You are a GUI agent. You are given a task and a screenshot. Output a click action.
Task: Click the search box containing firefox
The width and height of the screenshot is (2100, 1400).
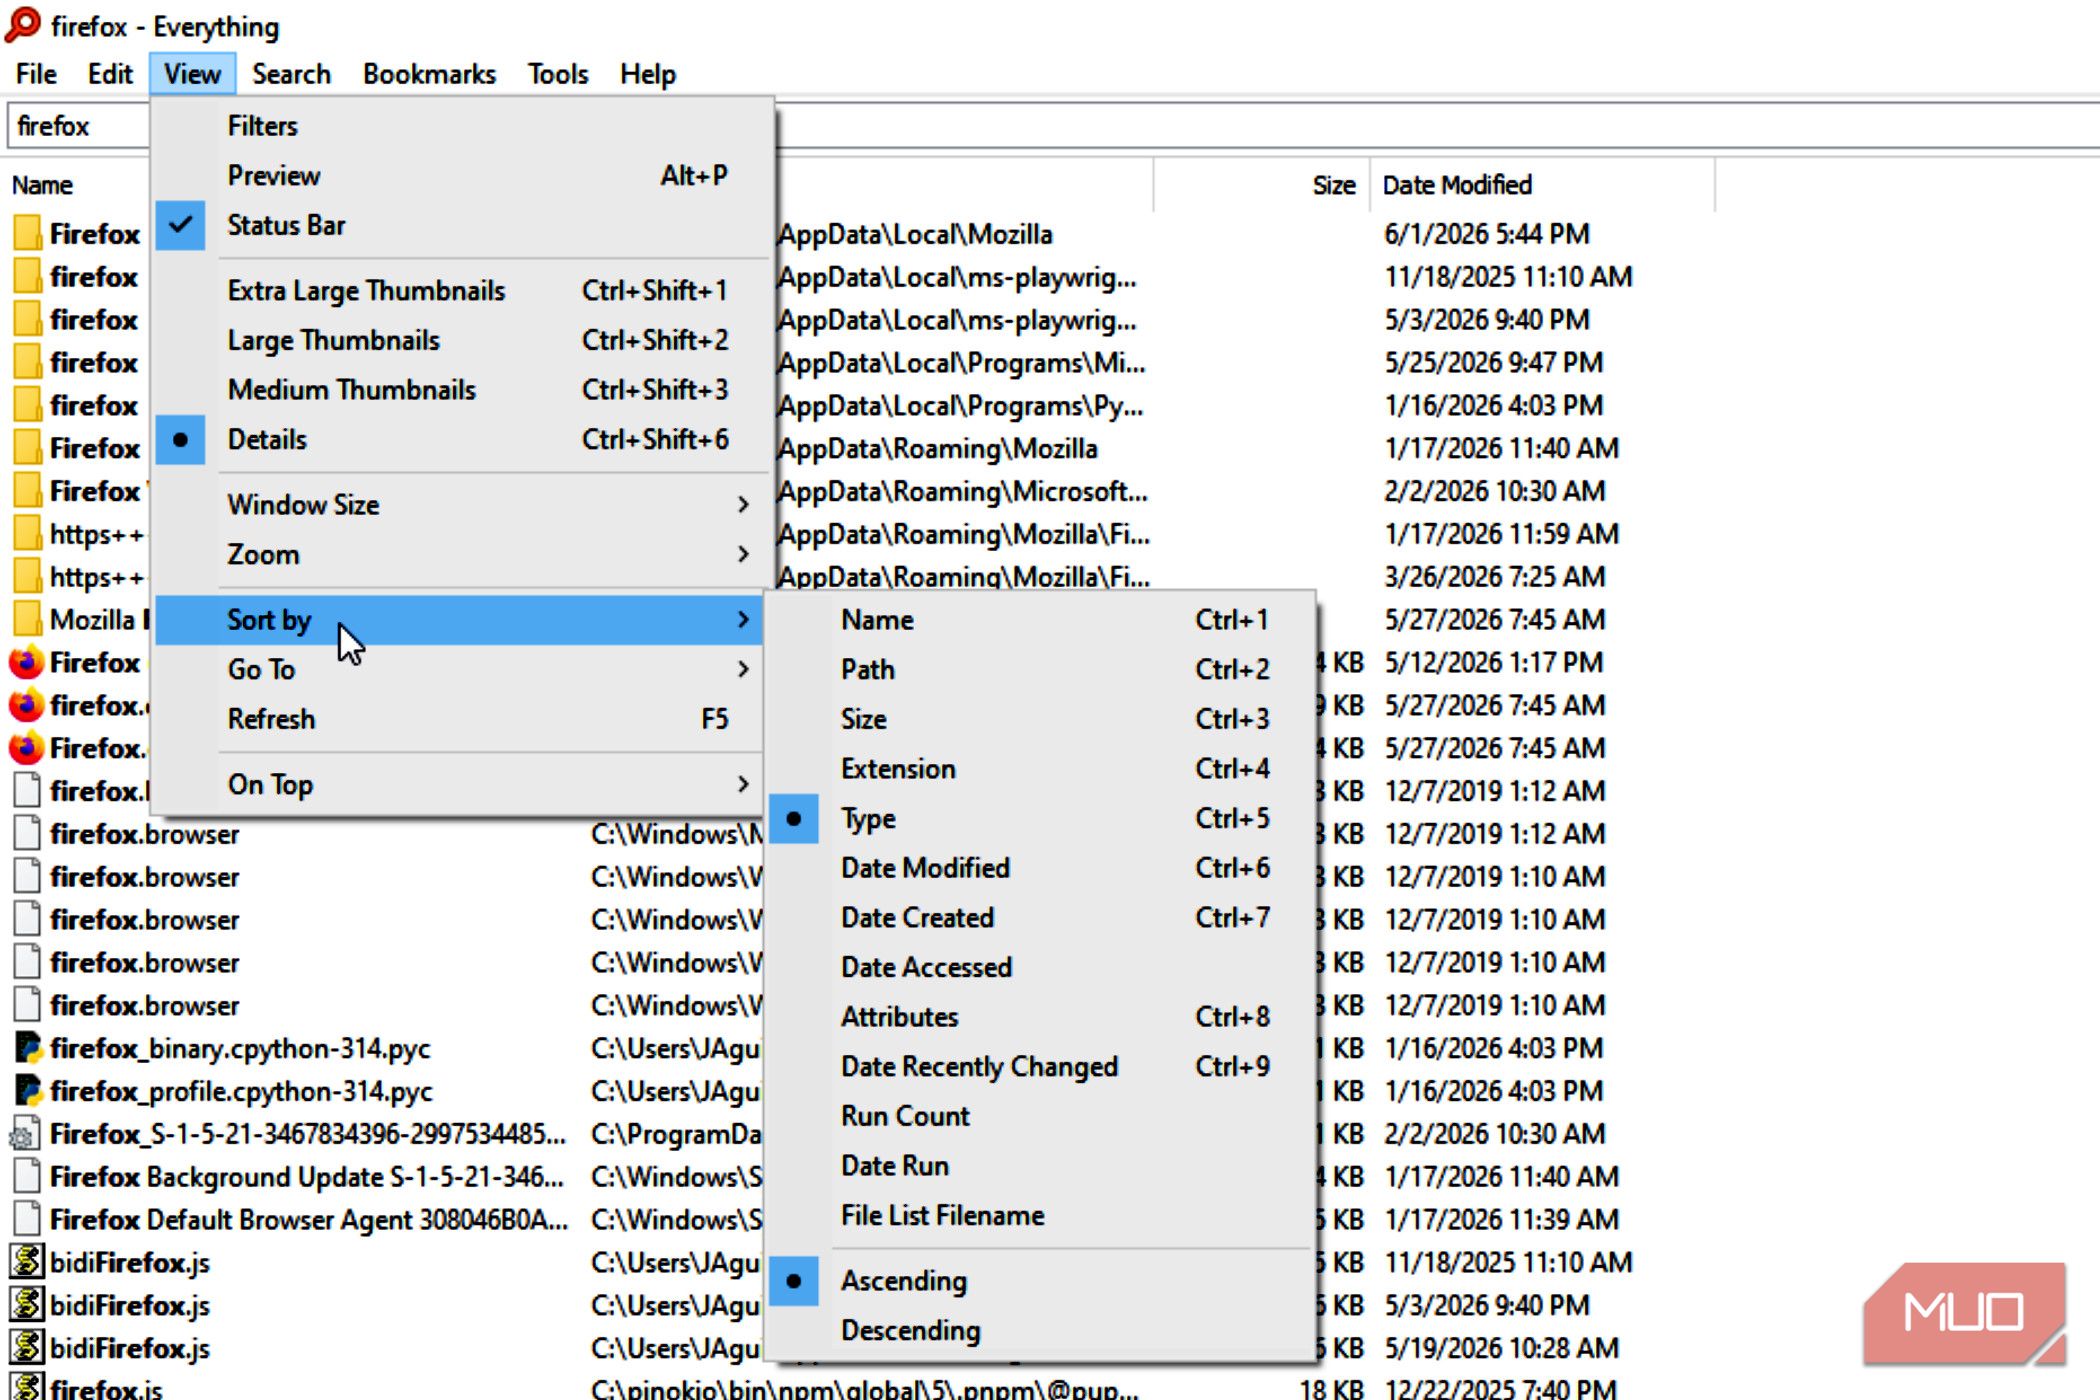(x=78, y=126)
